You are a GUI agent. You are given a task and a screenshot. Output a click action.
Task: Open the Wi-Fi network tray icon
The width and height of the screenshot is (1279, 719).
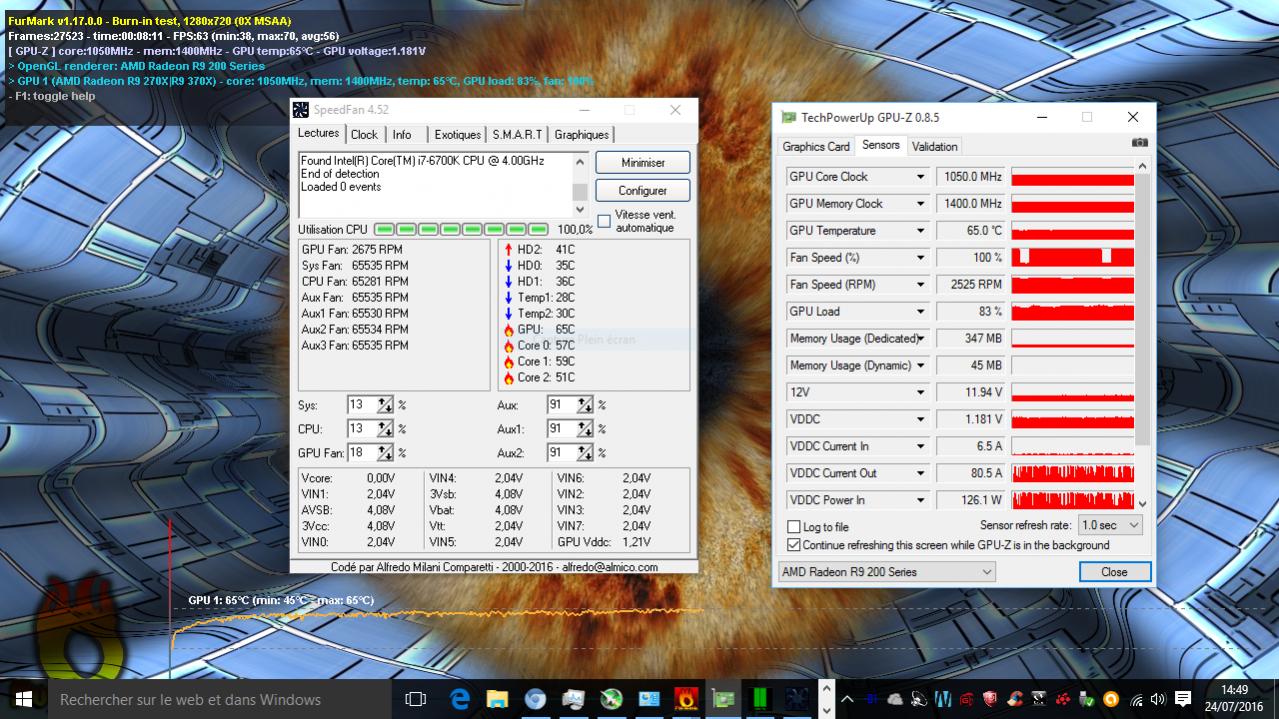point(1136,699)
